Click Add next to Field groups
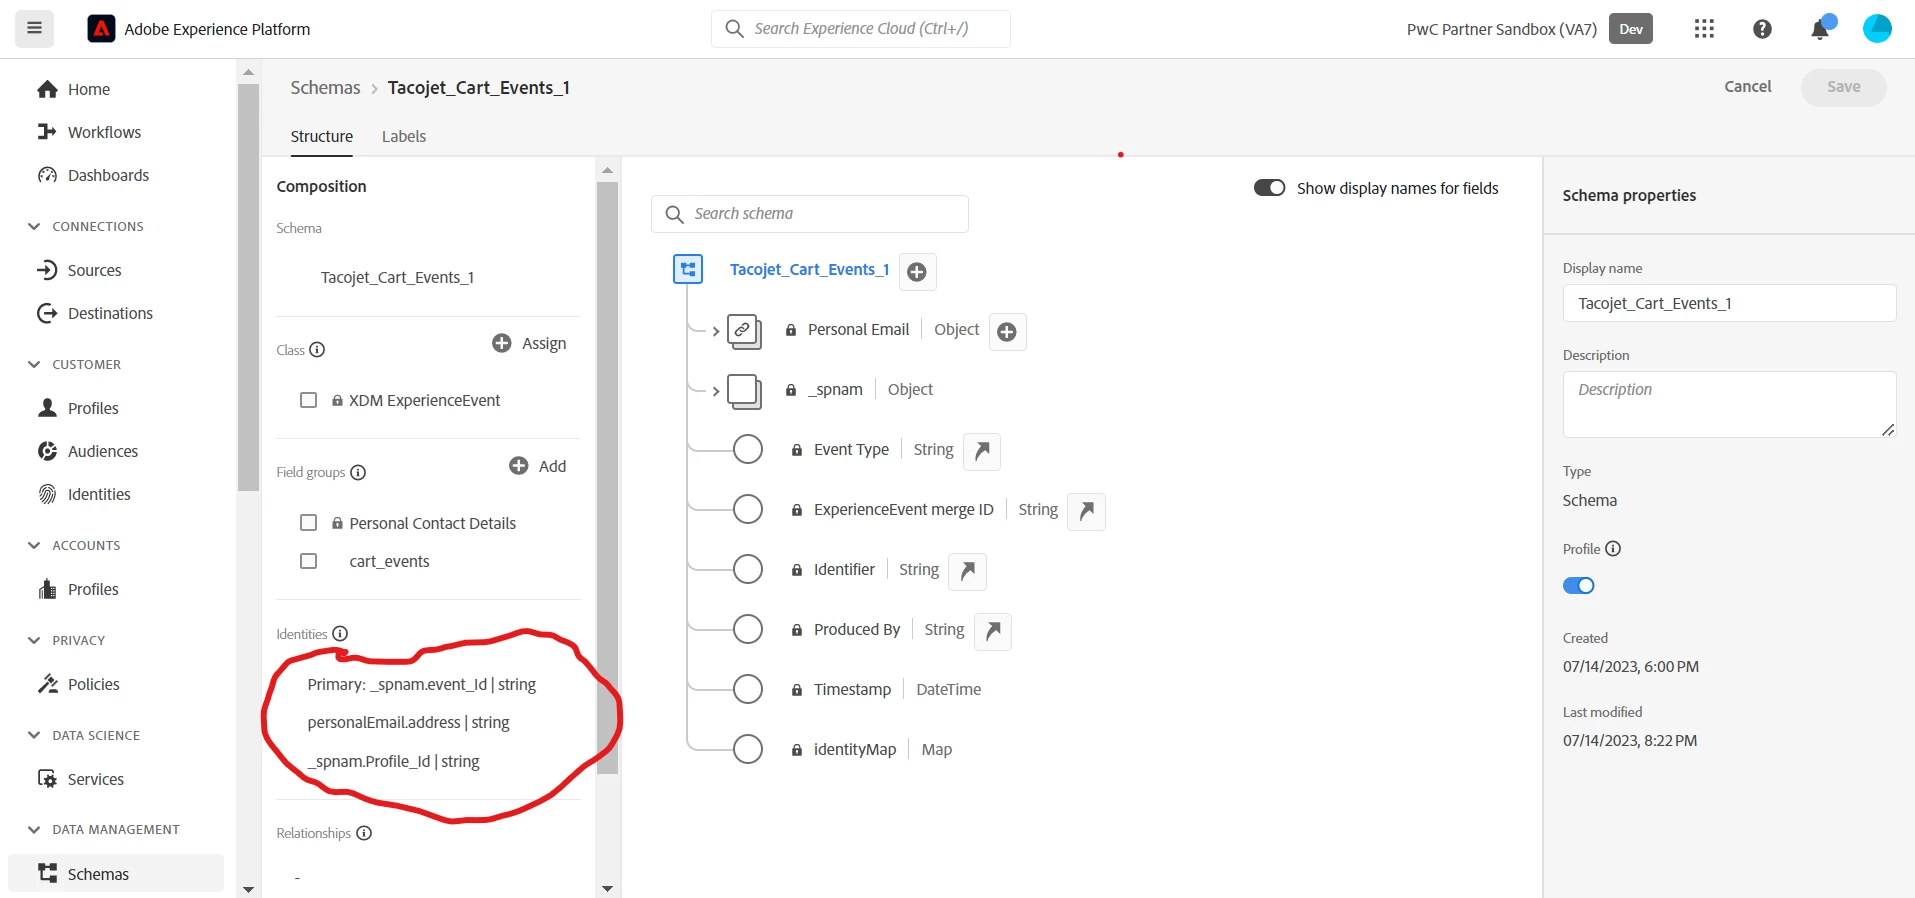 click(x=538, y=466)
